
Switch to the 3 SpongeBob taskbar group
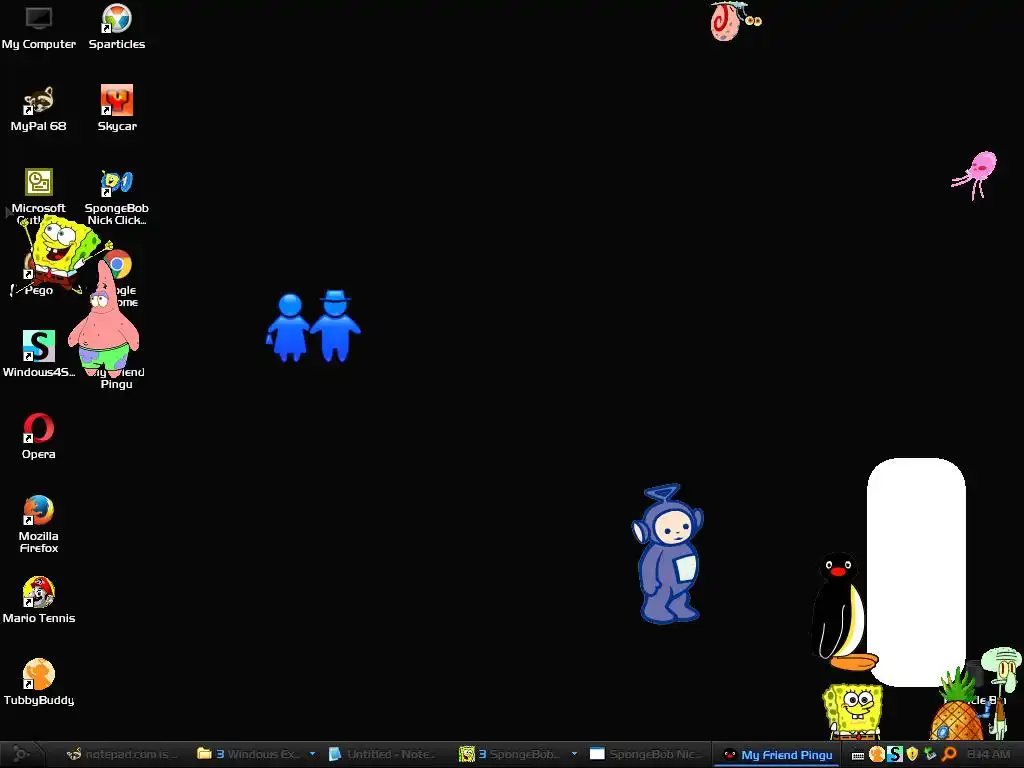coord(509,754)
